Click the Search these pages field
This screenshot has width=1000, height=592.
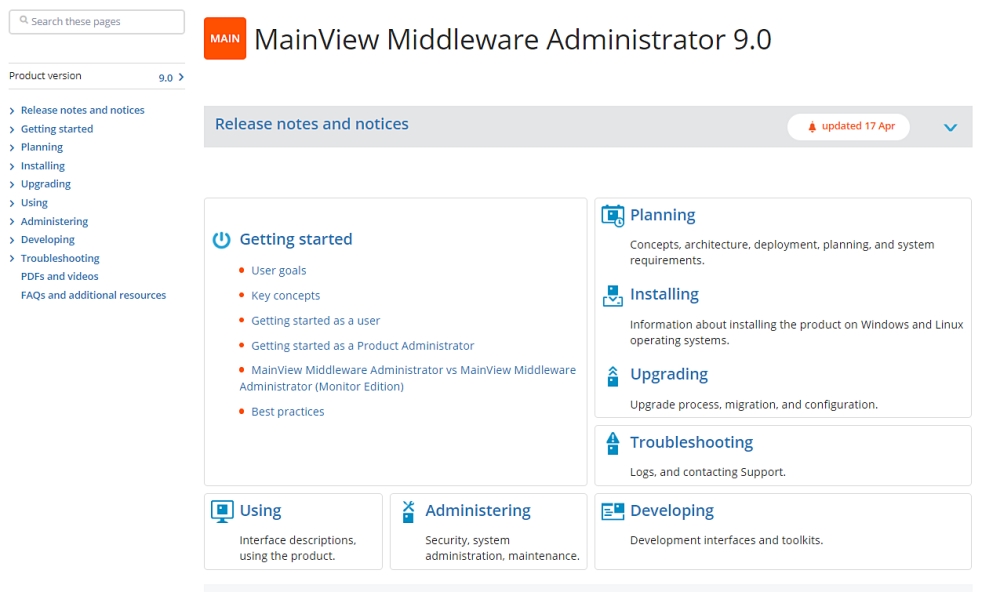pos(97,21)
